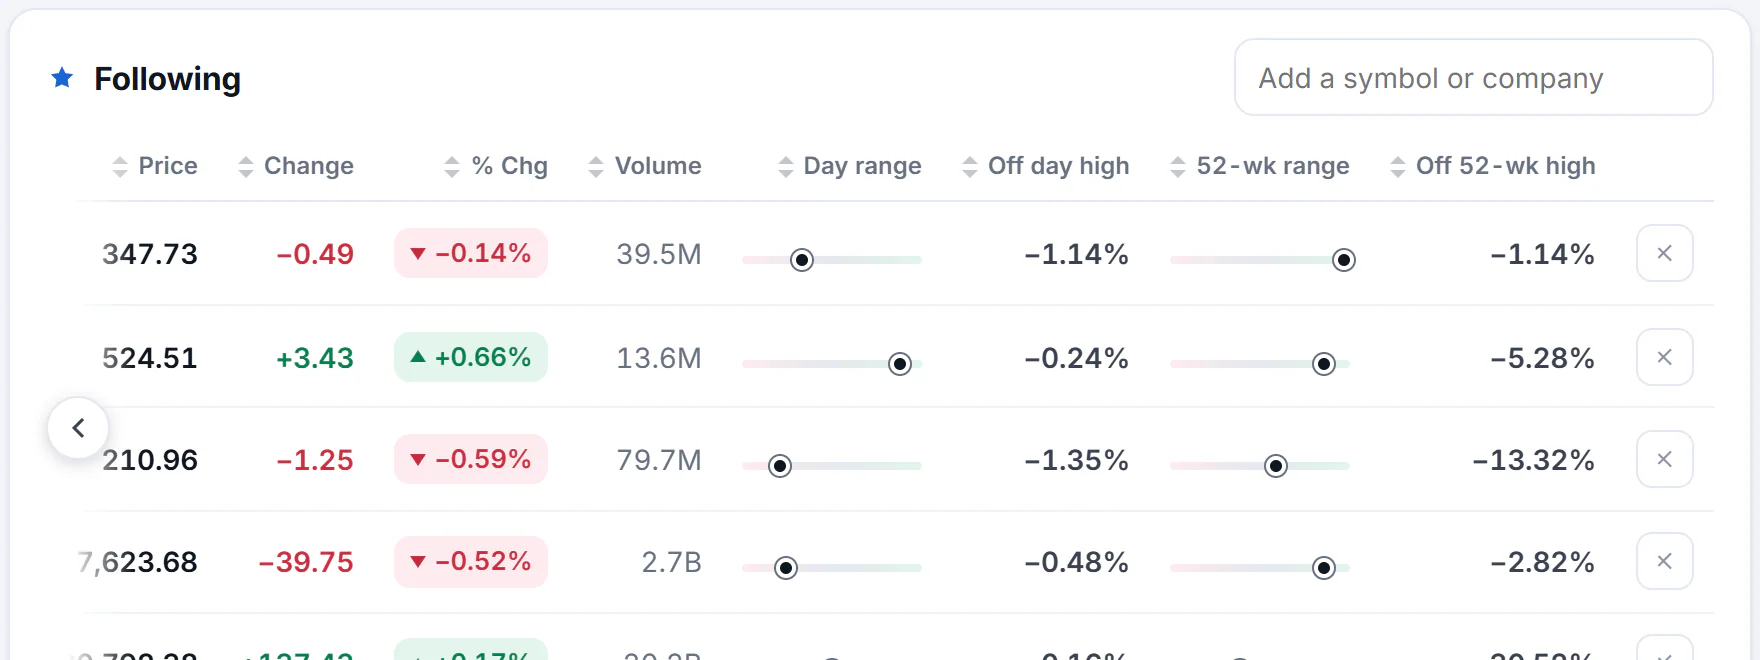The height and width of the screenshot is (660, 1760).
Task: Sort by Off 52-wk high column
Action: 1493,166
